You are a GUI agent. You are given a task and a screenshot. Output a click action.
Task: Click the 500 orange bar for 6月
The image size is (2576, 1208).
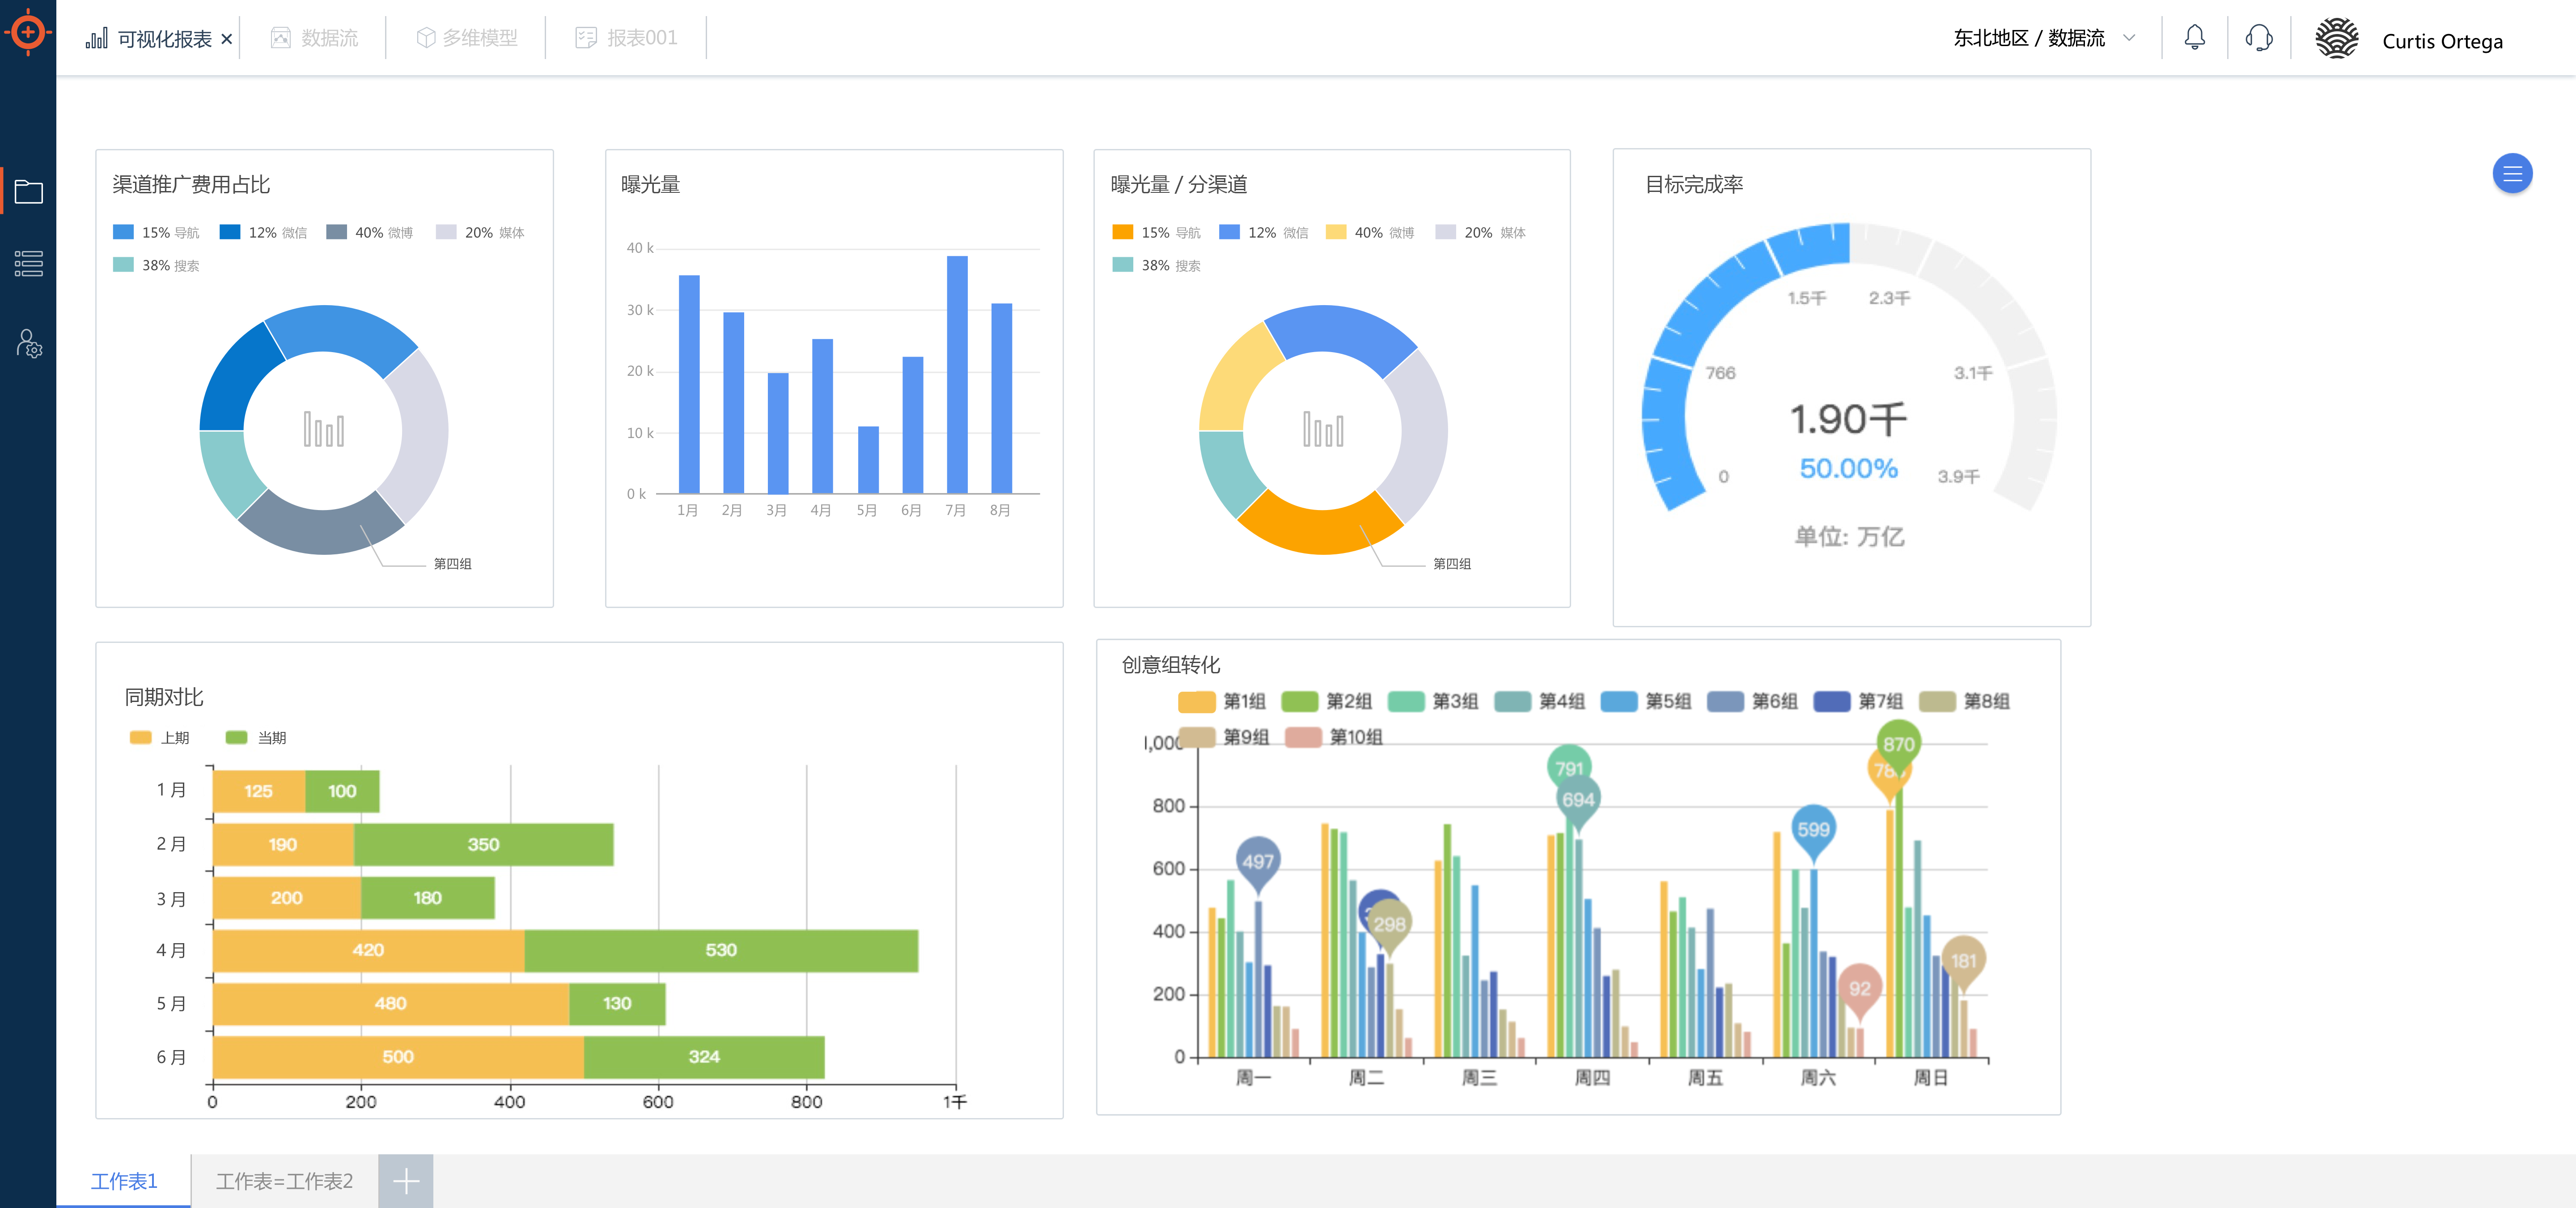[398, 1056]
